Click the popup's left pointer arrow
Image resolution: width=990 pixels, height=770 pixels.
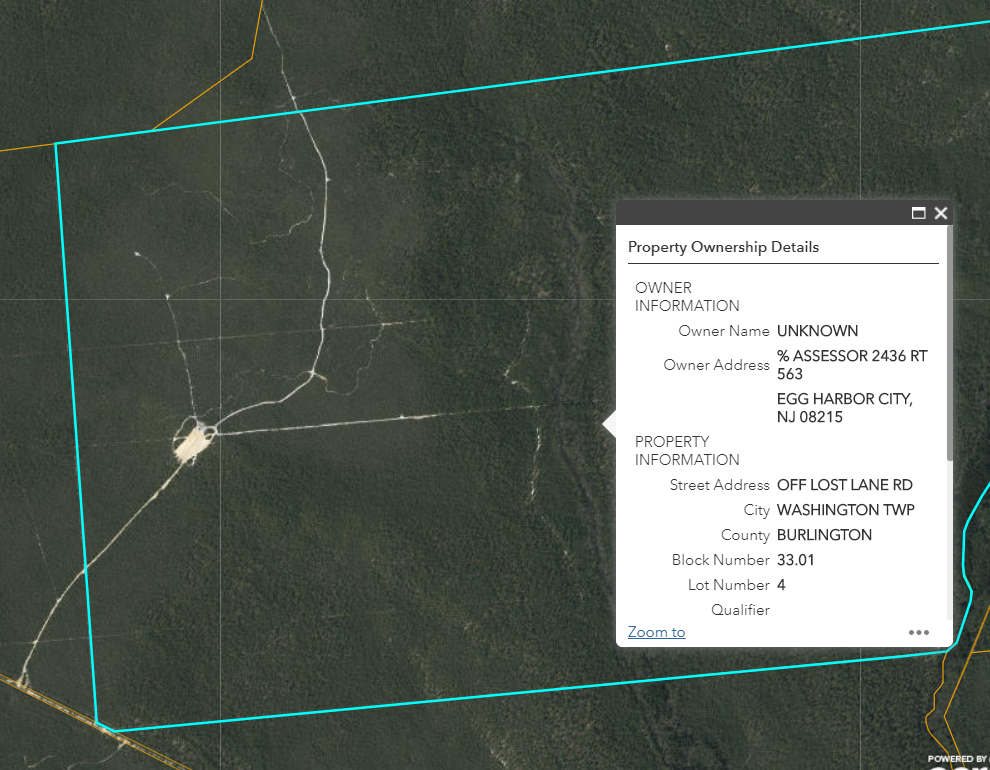[609, 424]
